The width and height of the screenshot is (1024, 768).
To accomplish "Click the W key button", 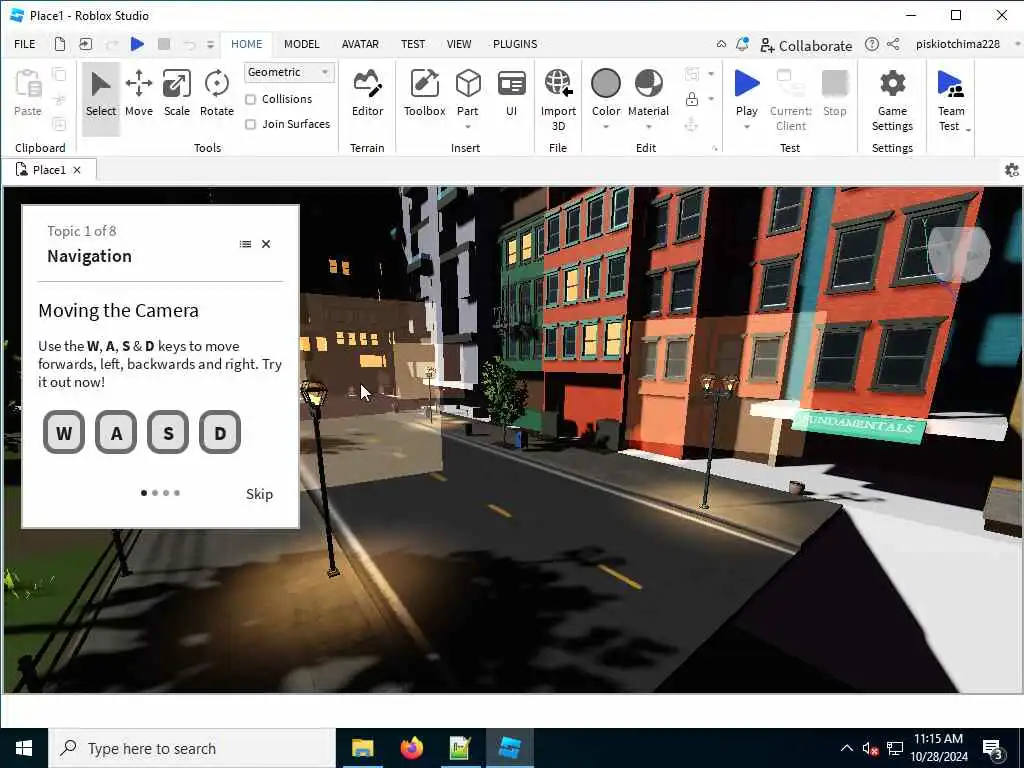I will pos(63,432).
